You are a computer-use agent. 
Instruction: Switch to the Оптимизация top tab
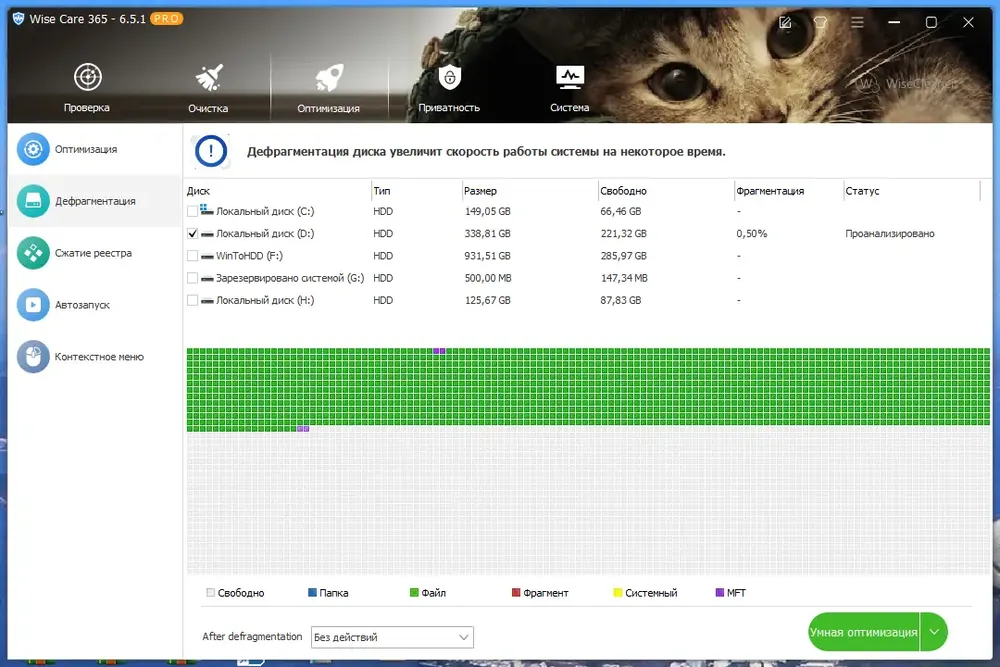pyautogui.click(x=328, y=87)
